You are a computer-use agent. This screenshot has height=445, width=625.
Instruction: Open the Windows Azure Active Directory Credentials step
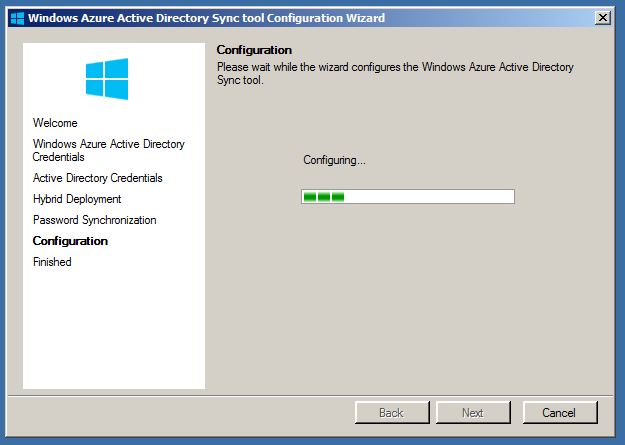tap(108, 150)
